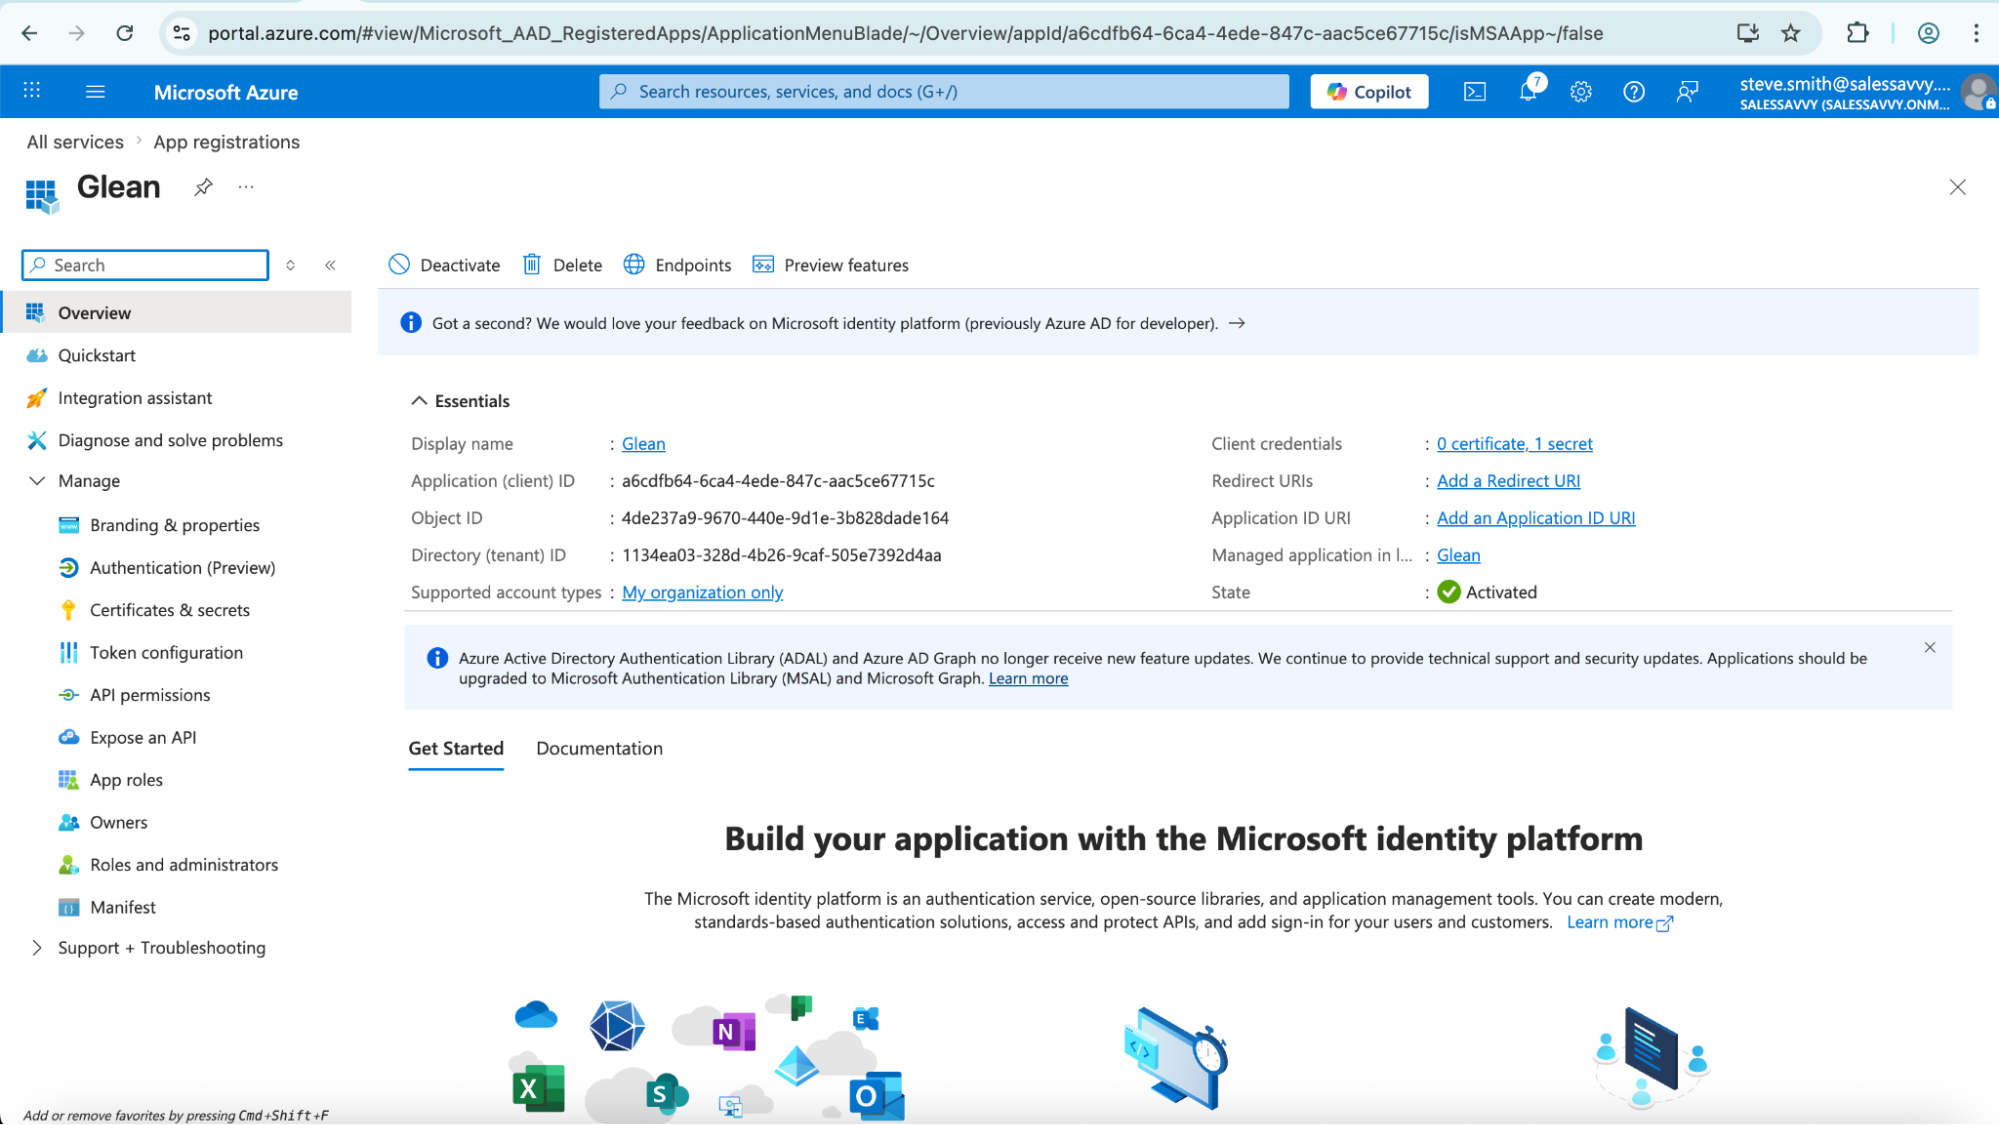Open the notifications bell
Image resolution: width=1999 pixels, height=1125 pixels.
click(1528, 91)
